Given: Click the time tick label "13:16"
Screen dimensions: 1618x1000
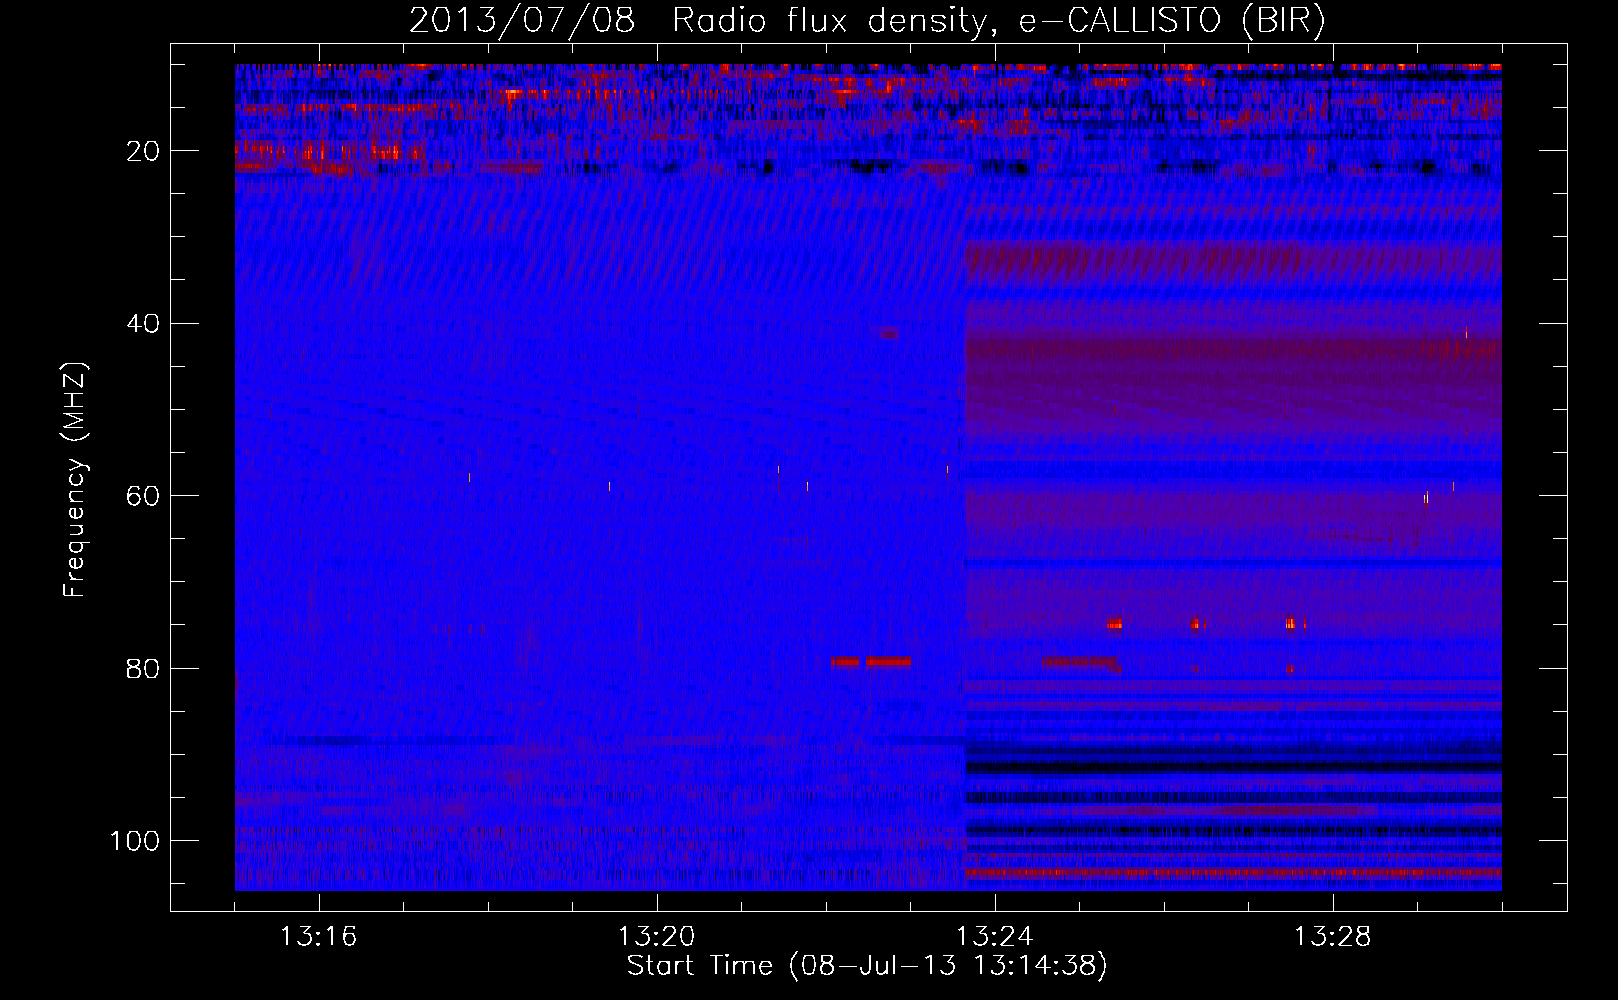Looking at the screenshot, I should click(318, 937).
